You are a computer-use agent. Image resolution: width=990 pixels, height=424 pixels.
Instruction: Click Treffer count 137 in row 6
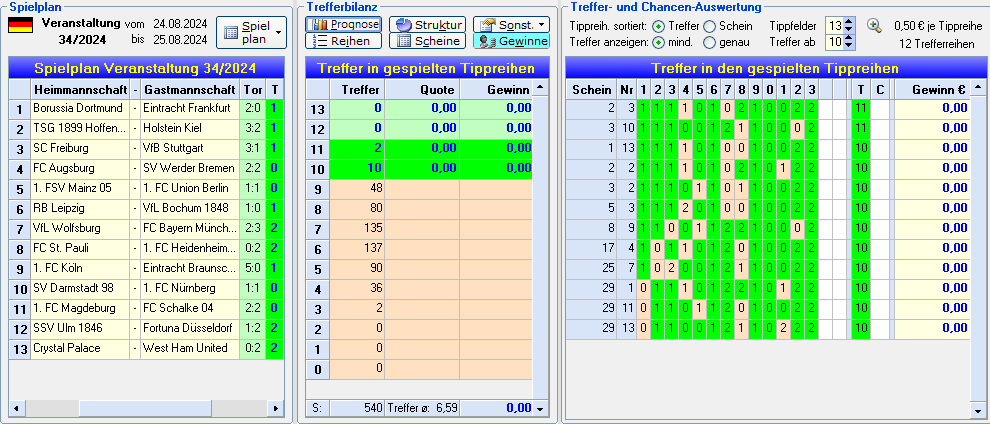point(357,250)
